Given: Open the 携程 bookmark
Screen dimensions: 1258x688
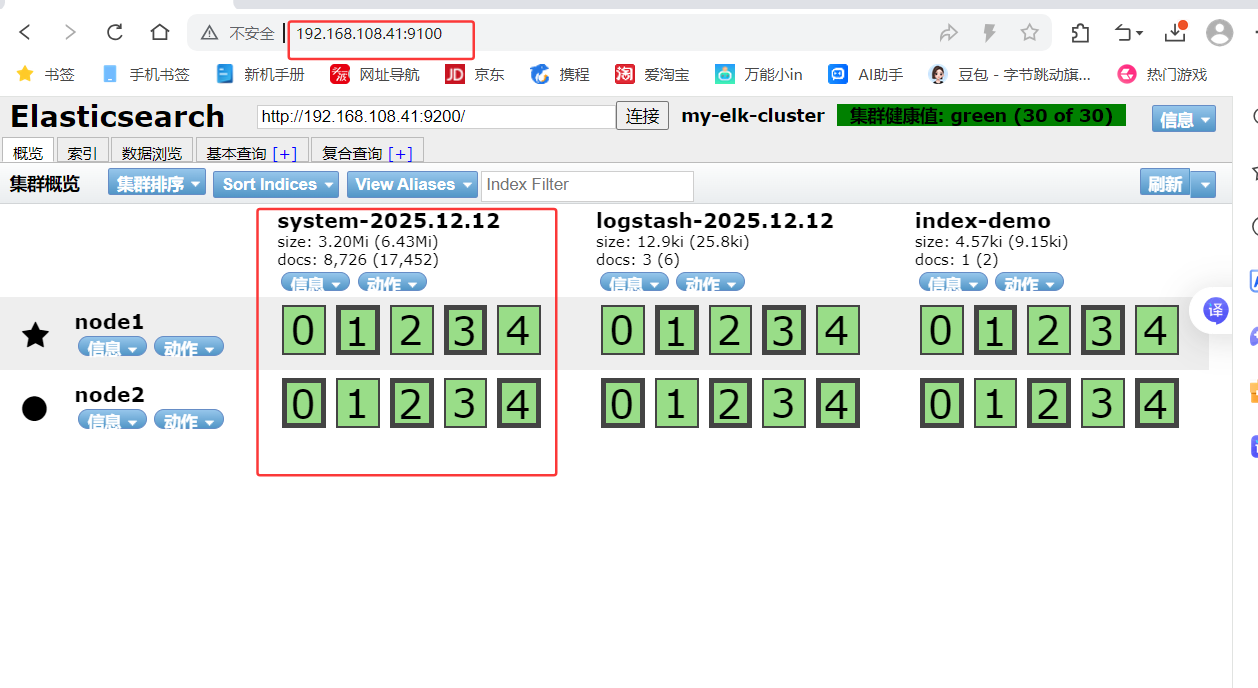Looking at the screenshot, I should 560,74.
